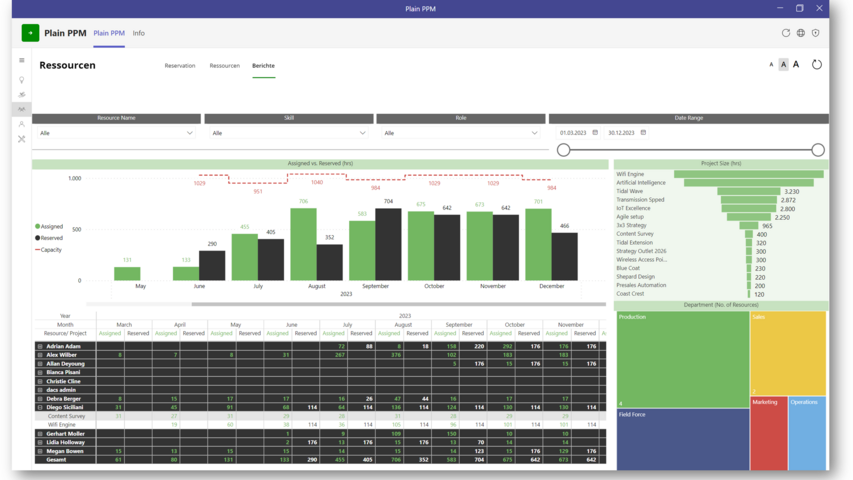
Task: Click the person icon in the sidebar
Action: point(22,124)
